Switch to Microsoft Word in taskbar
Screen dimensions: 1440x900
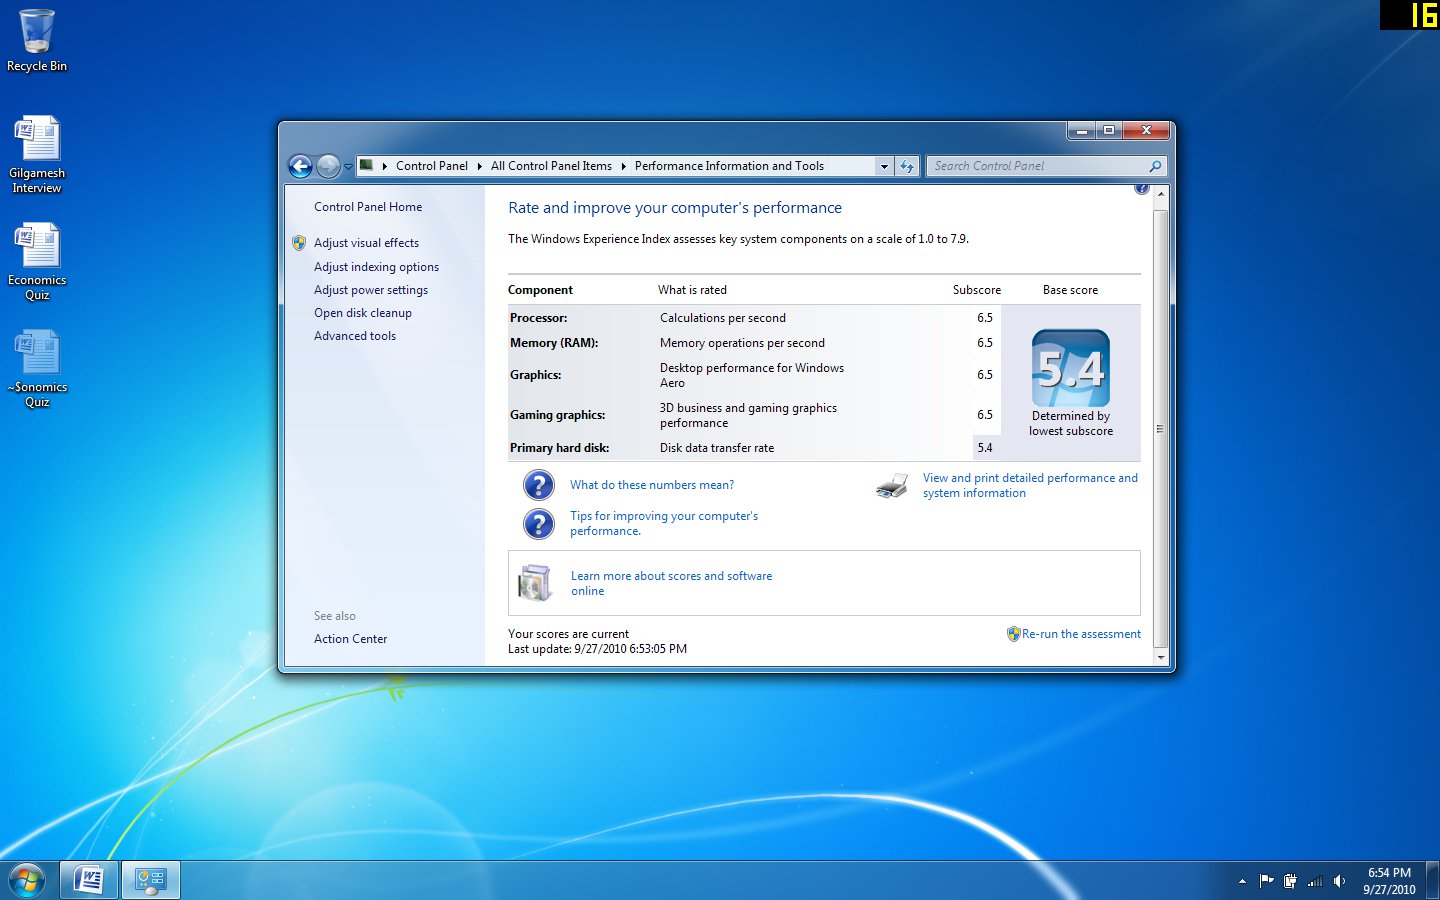click(x=89, y=880)
